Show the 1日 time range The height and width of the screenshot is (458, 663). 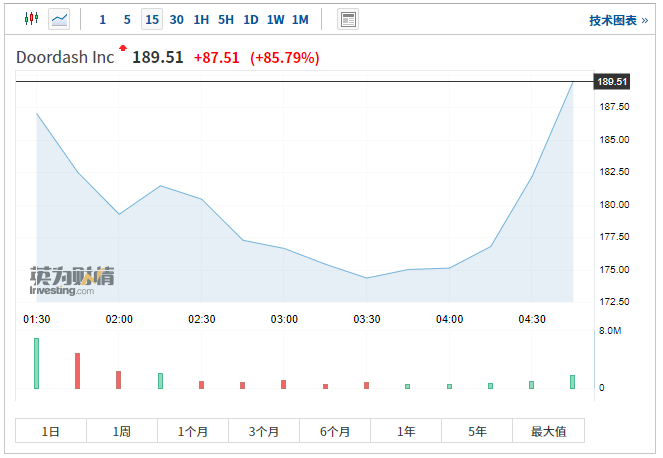[51, 431]
